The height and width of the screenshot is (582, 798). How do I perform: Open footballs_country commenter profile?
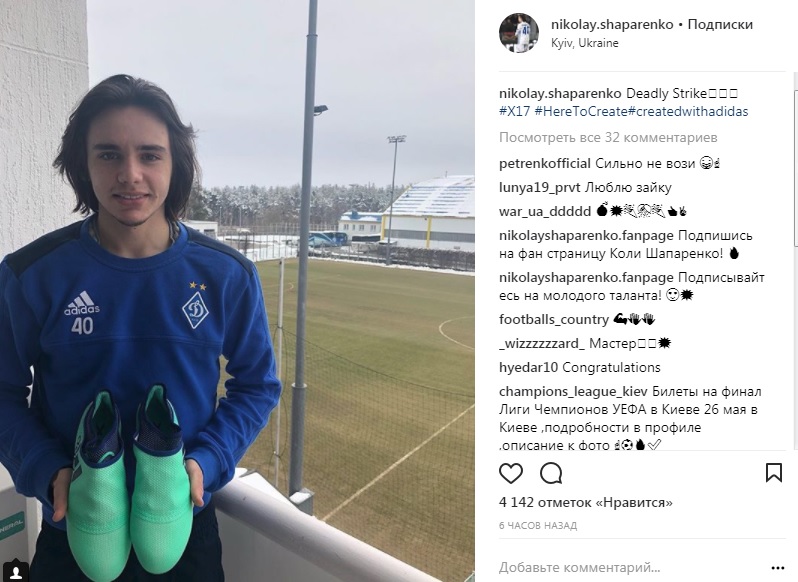click(x=554, y=319)
